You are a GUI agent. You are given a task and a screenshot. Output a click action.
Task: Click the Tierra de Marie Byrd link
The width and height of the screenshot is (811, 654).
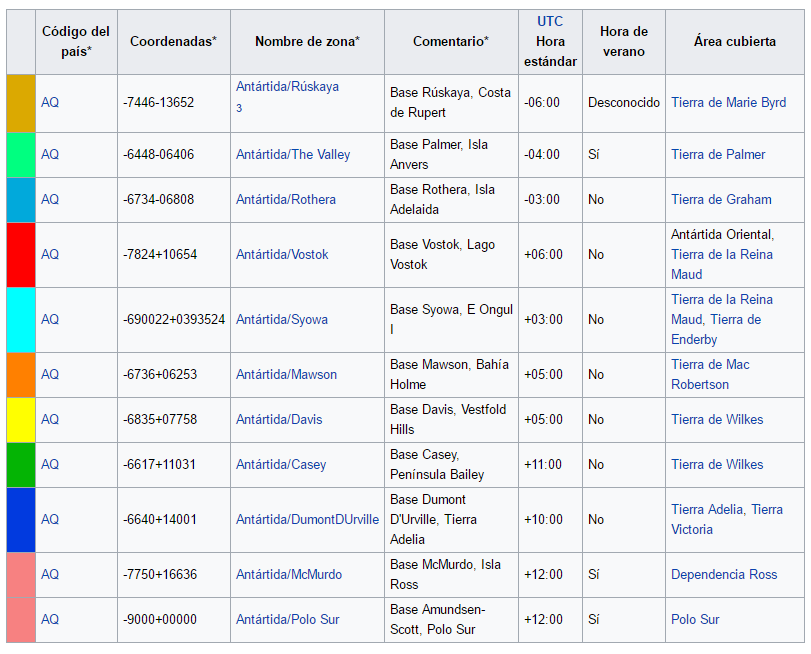(728, 102)
